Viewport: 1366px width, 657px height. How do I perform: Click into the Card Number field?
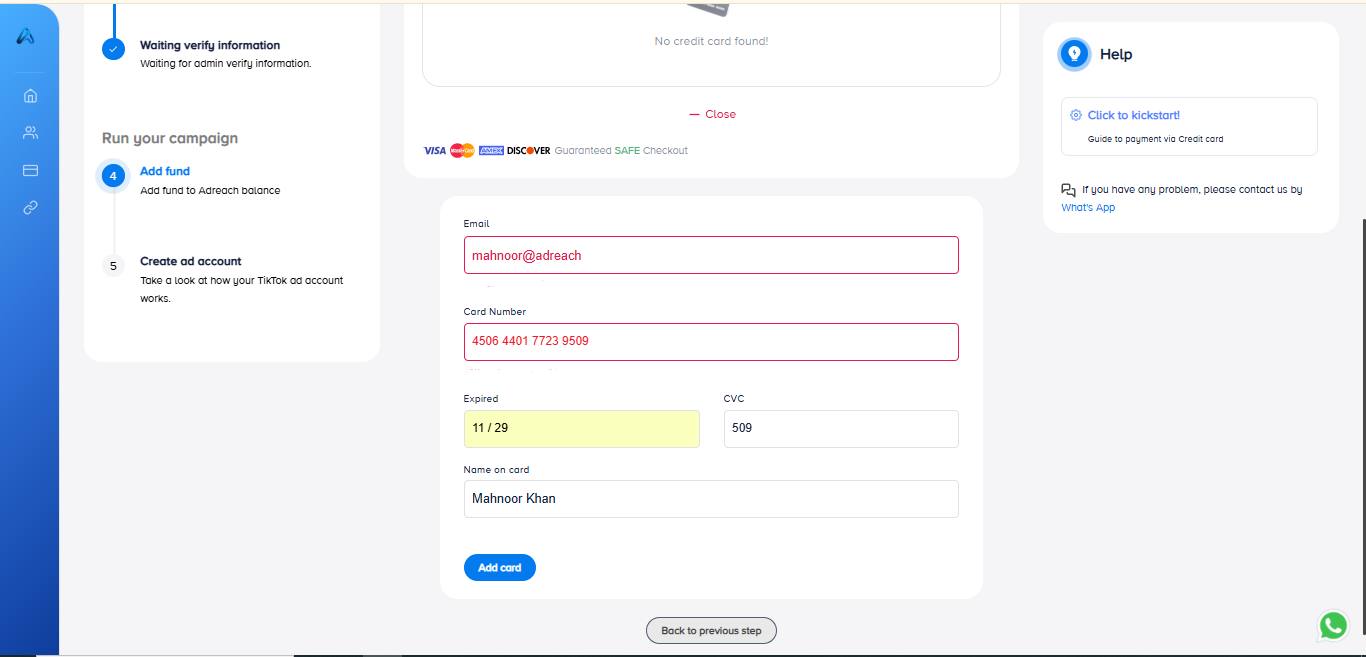(x=711, y=341)
